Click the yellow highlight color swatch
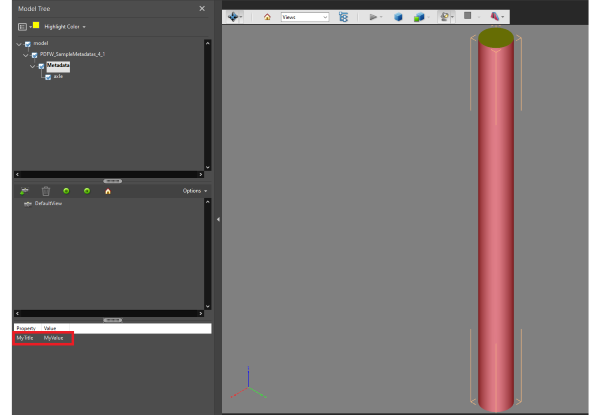 pos(35,26)
